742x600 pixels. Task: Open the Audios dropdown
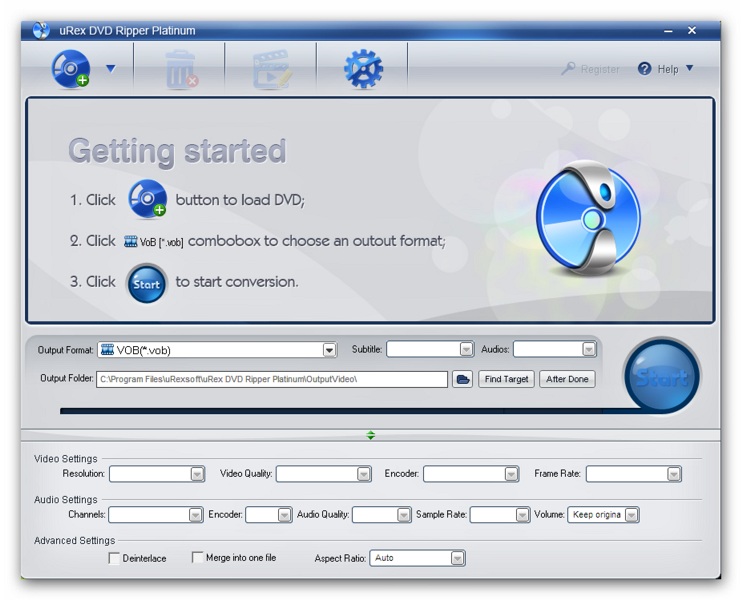pos(555,349)
